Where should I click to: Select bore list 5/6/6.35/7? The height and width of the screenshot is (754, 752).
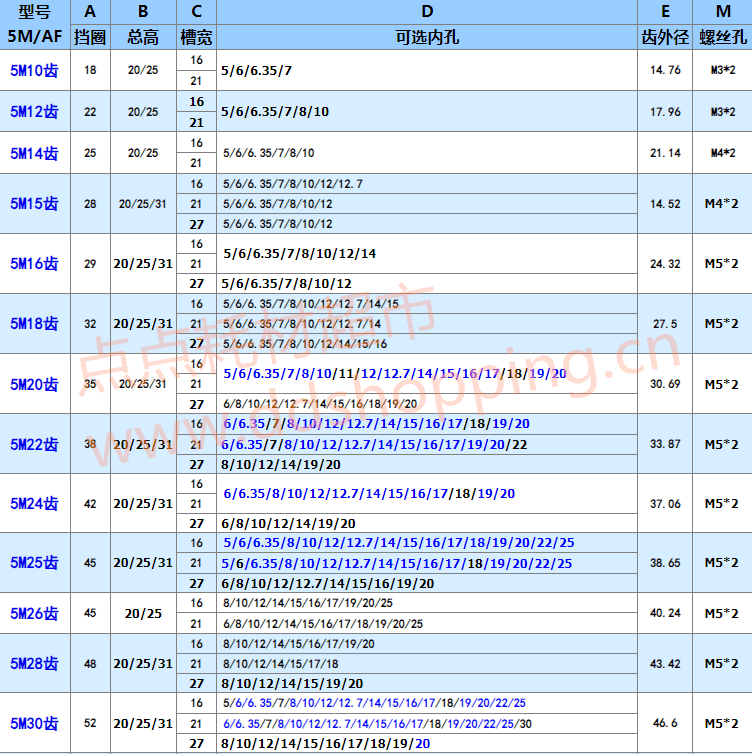coord(256,71)
